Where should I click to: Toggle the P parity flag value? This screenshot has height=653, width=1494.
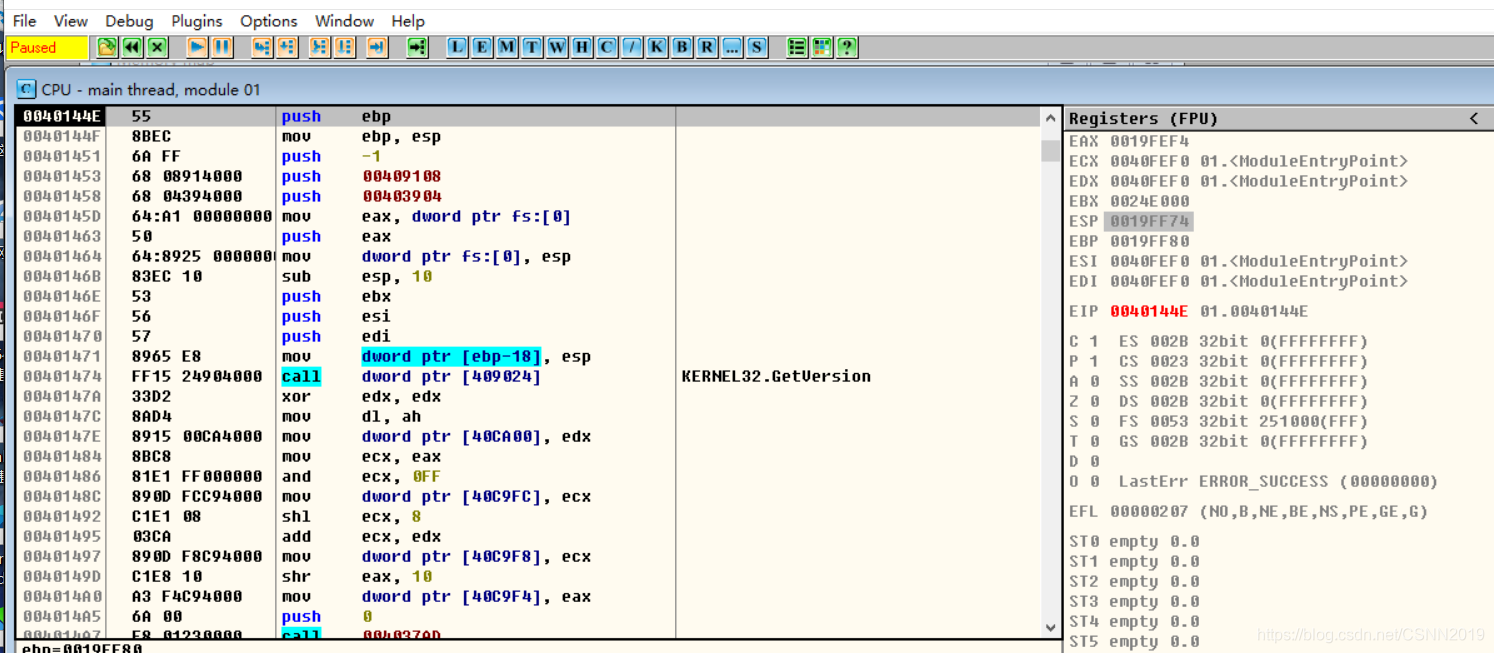[x=1094, y=361]
